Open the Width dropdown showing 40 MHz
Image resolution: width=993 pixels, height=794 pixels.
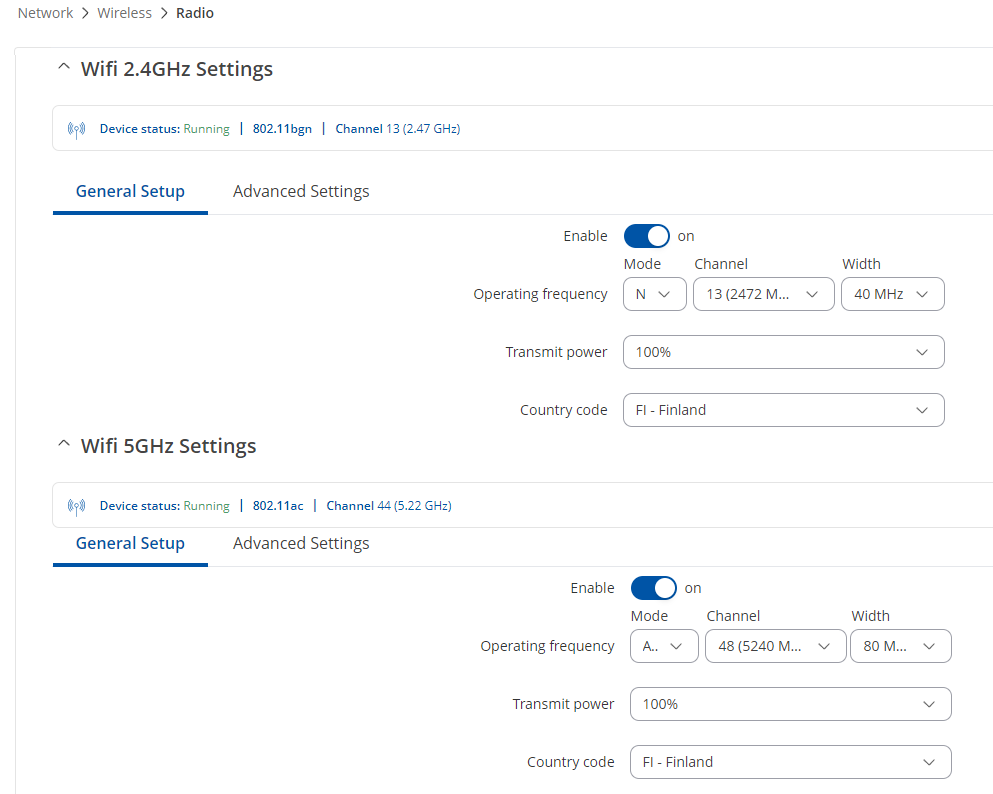click(893, 294)
